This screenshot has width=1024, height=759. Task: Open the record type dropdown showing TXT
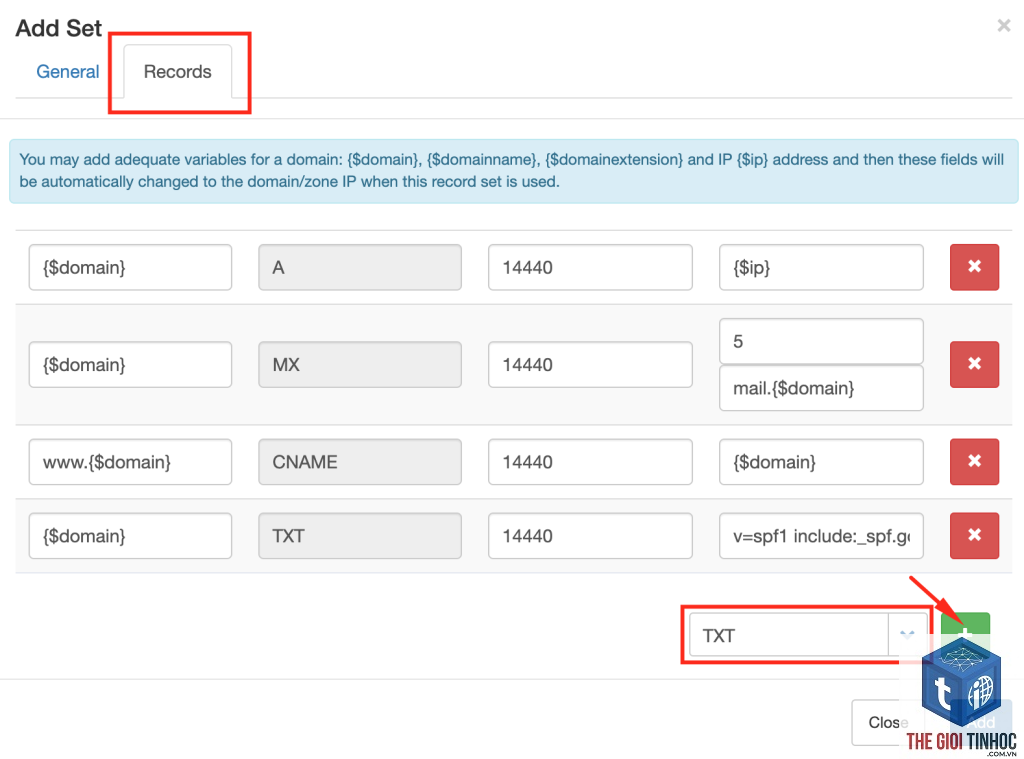[808, 635]
